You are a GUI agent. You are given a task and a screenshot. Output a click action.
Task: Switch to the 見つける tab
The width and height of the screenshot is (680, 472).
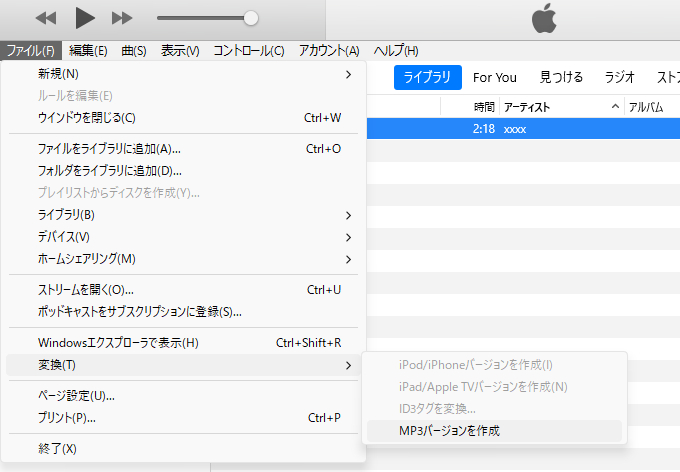(561, 78)
